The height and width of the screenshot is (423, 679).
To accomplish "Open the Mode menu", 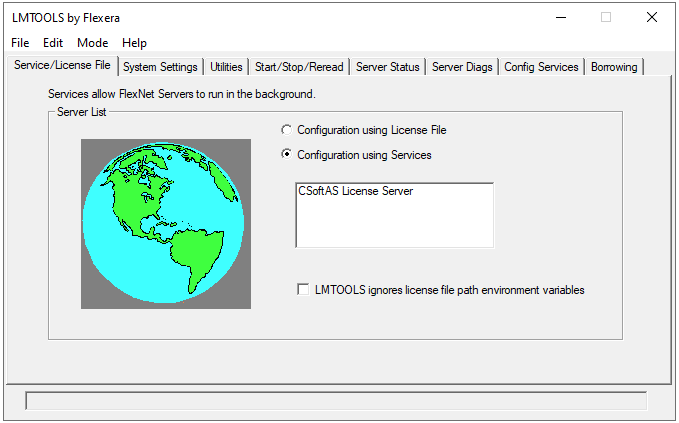I will (x=92, y=43).
